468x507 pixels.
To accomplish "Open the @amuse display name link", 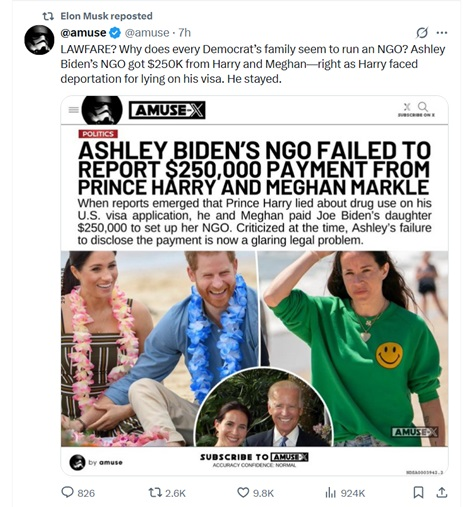I will coord(83,33).
